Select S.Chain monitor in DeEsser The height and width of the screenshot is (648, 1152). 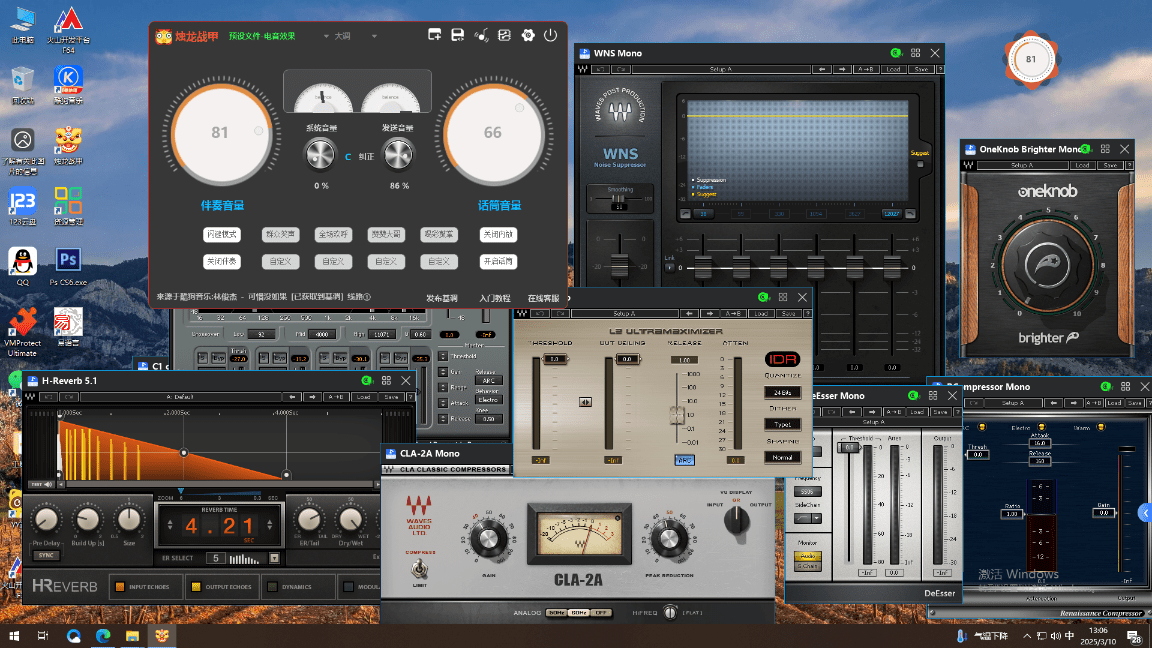click(x=807, y=566)
